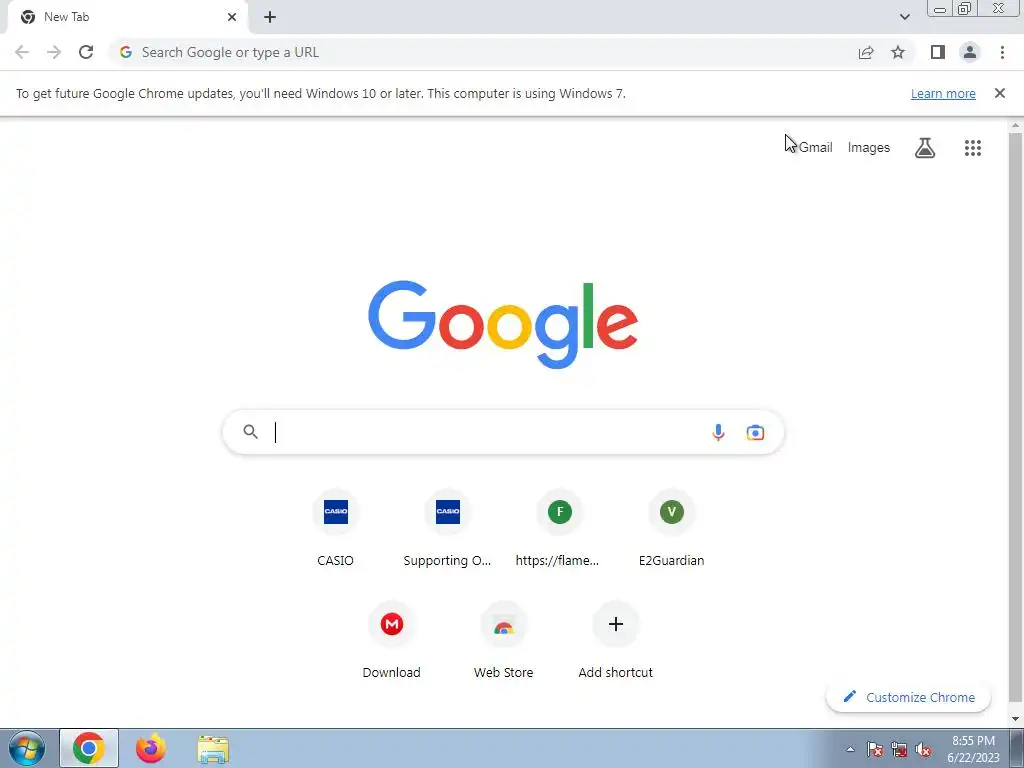Open Search Labs flask icon
Screen dimensions: 1024x768
[925, 148]
